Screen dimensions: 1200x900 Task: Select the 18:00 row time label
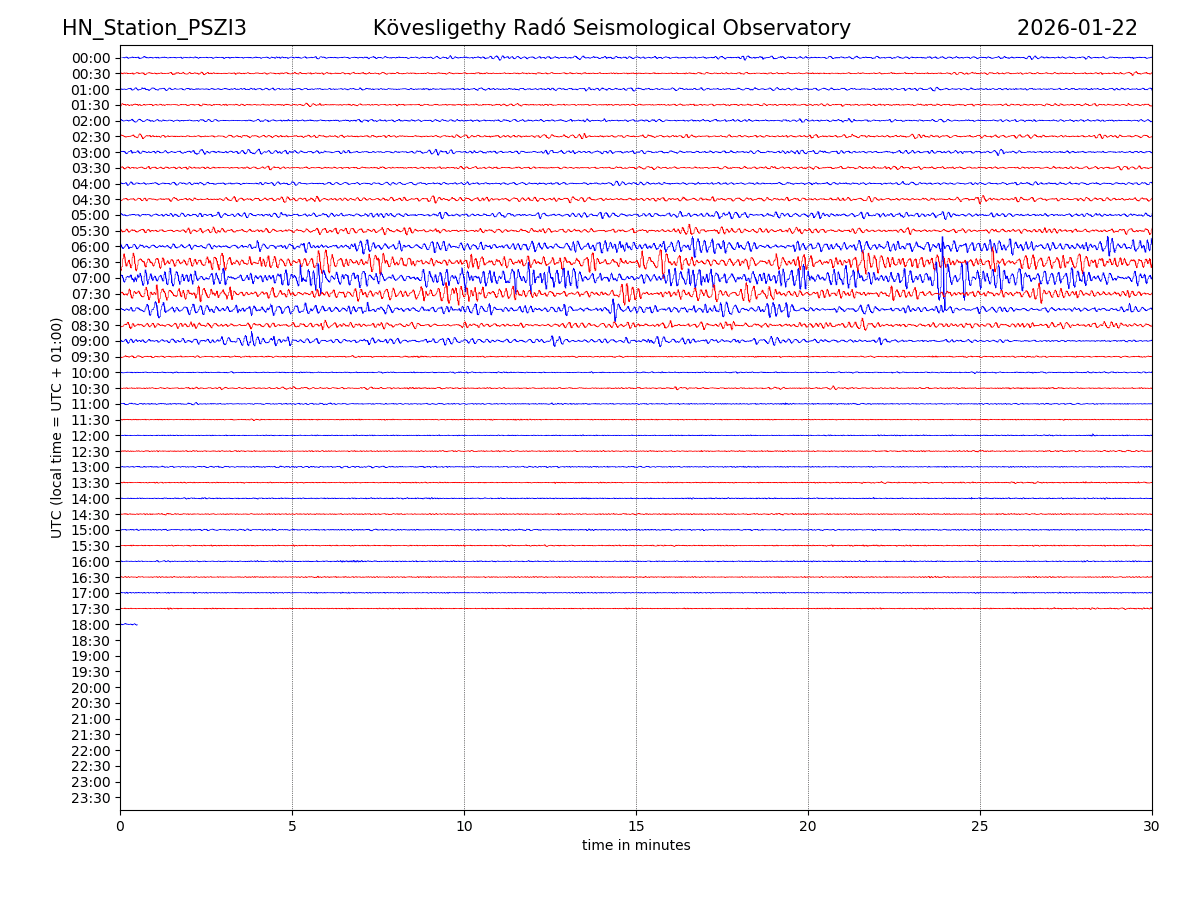click(91, 625)
